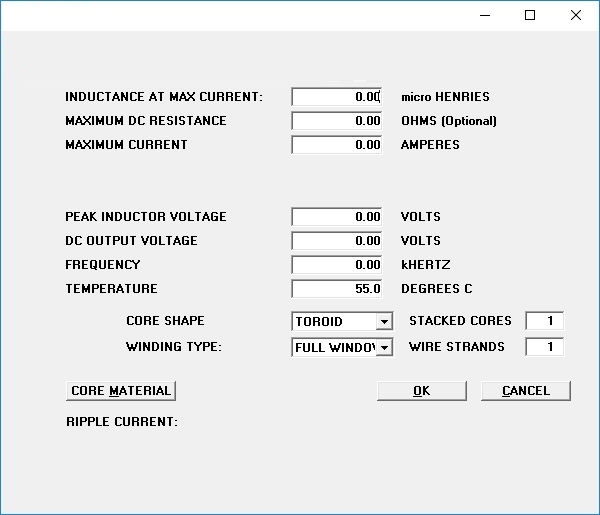Screen dimensions: 600x515
Task: Select the DC Output Voltage field
Action: [x=336, y=241]
